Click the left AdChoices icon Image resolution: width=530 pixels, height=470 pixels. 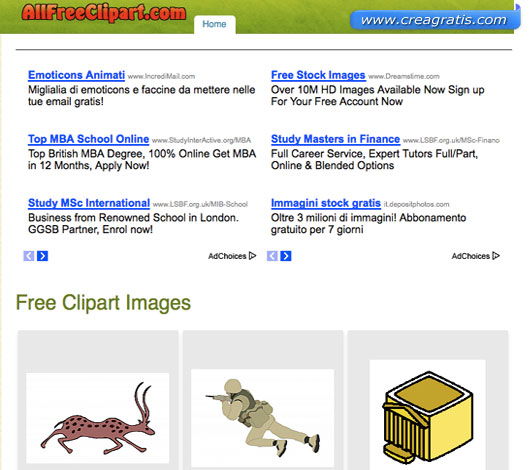(252, 256)
